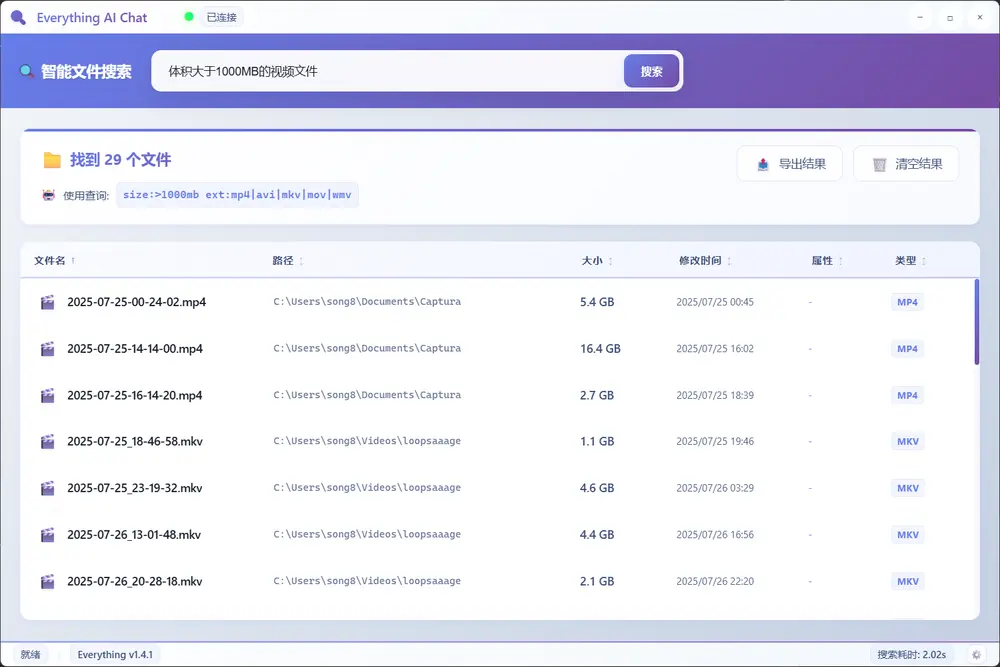This screenshot has height=667, width=1000.
Task: Sort results by 文件名 column
Action: [50, 261]
